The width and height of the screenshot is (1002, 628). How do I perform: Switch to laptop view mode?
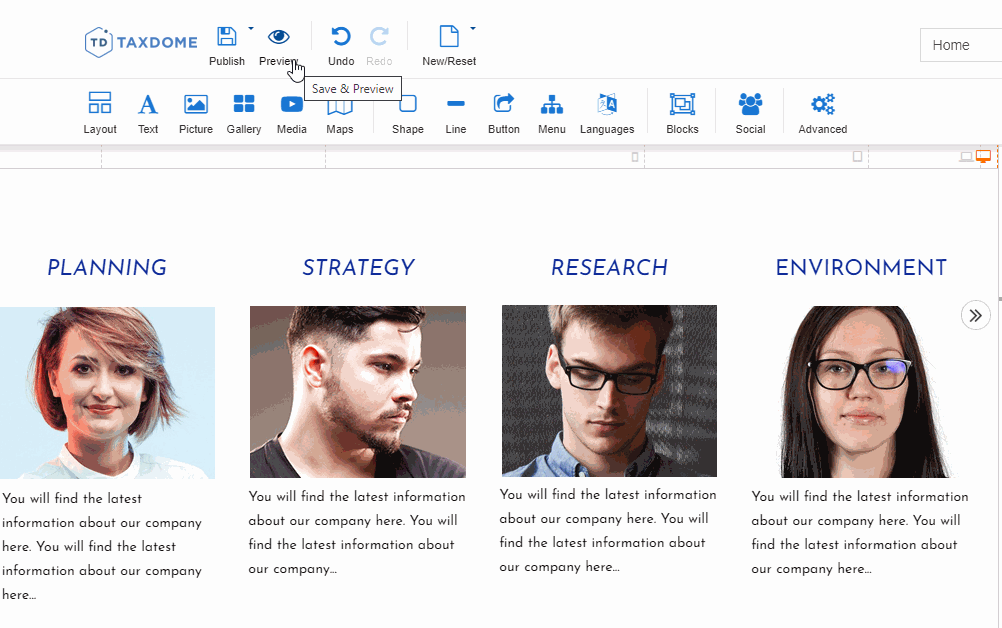click(x=966, y=157)
